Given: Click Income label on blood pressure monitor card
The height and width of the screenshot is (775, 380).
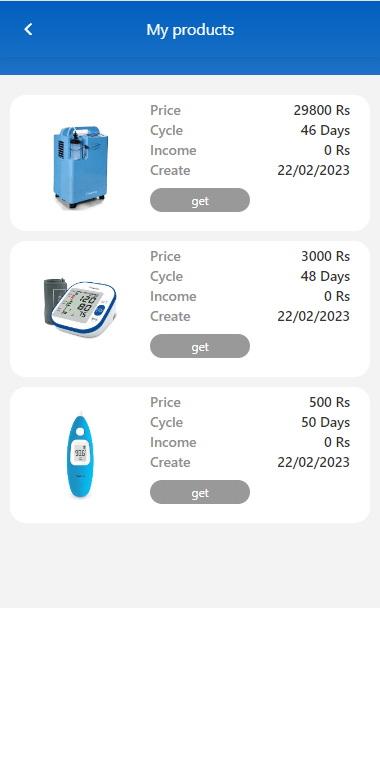Looking at the screenshot, I should (173, 297).
